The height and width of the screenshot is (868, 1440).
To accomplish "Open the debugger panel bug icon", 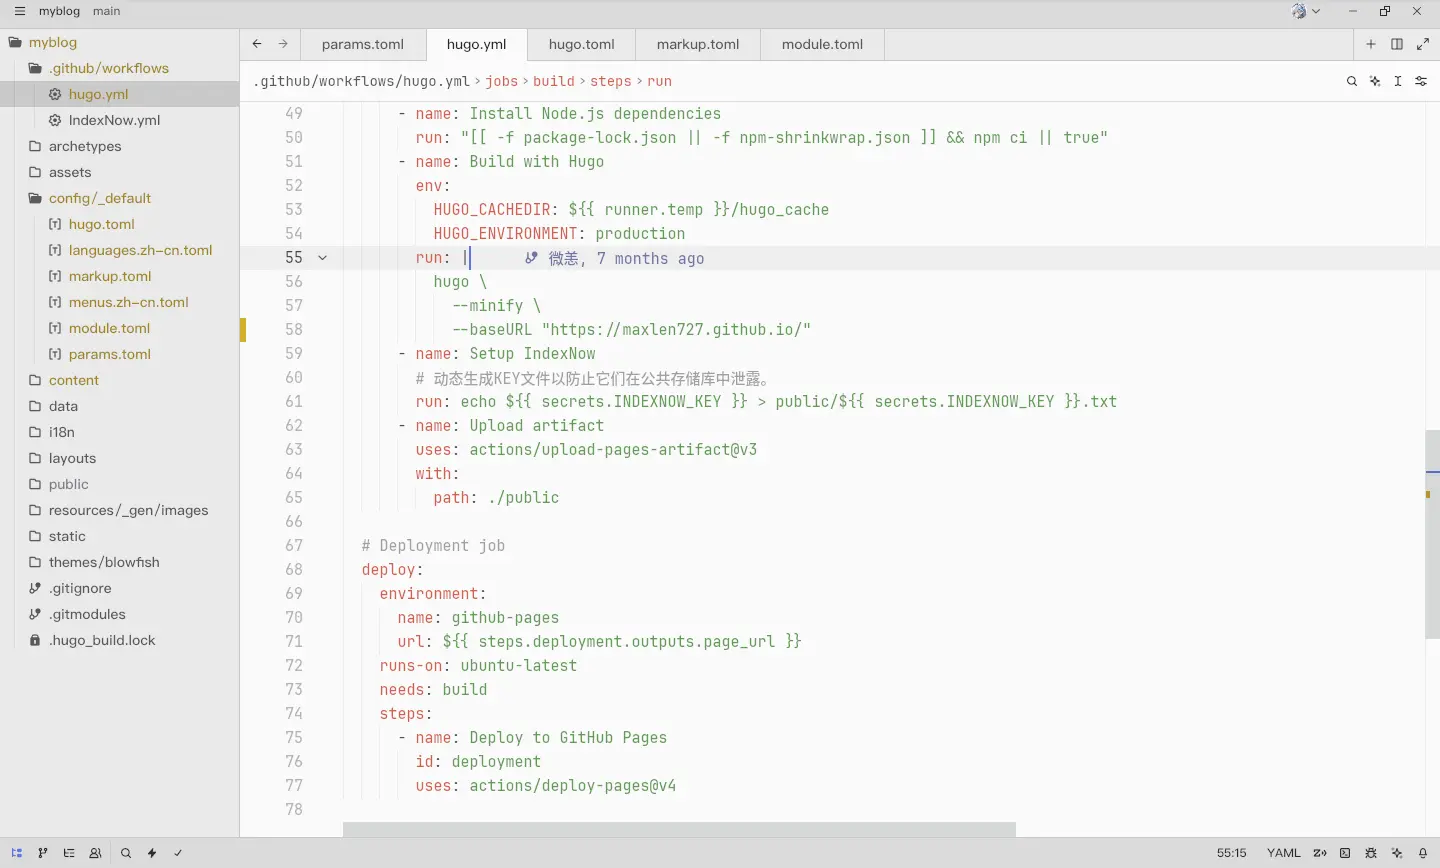I will point(1371,853).
